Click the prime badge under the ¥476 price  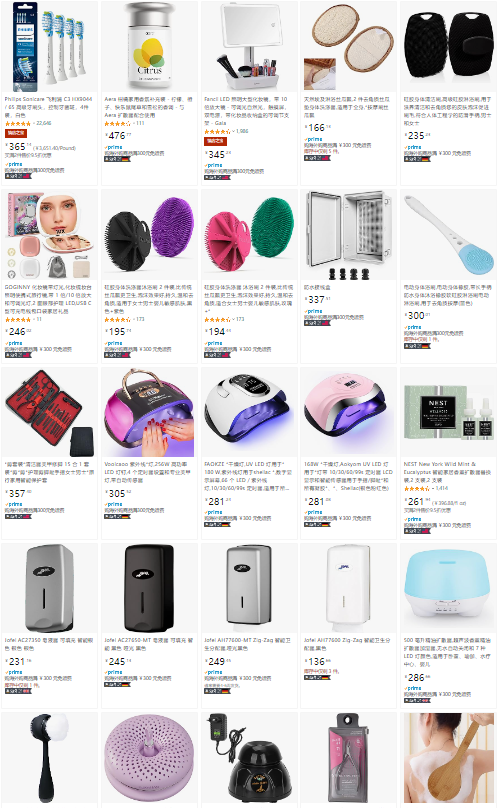tap(113, 147)
